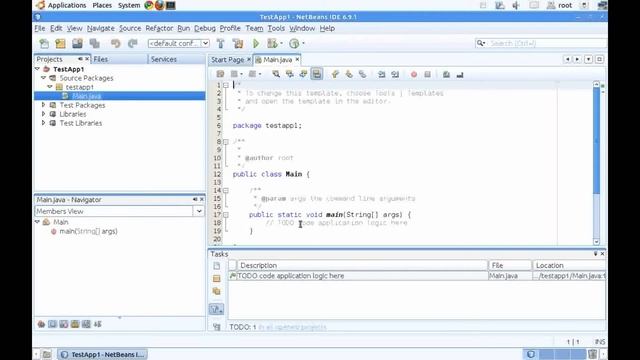Click the Save All toolbar icon
Image resolution: width=640 pixels, height=360 pixels.
95,43
